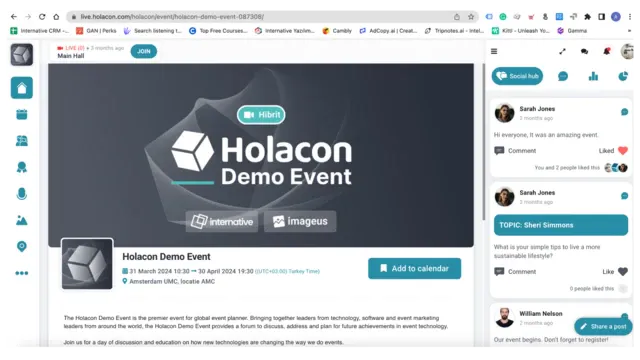Open the Top Free Courses bookmark

[218, 31]
